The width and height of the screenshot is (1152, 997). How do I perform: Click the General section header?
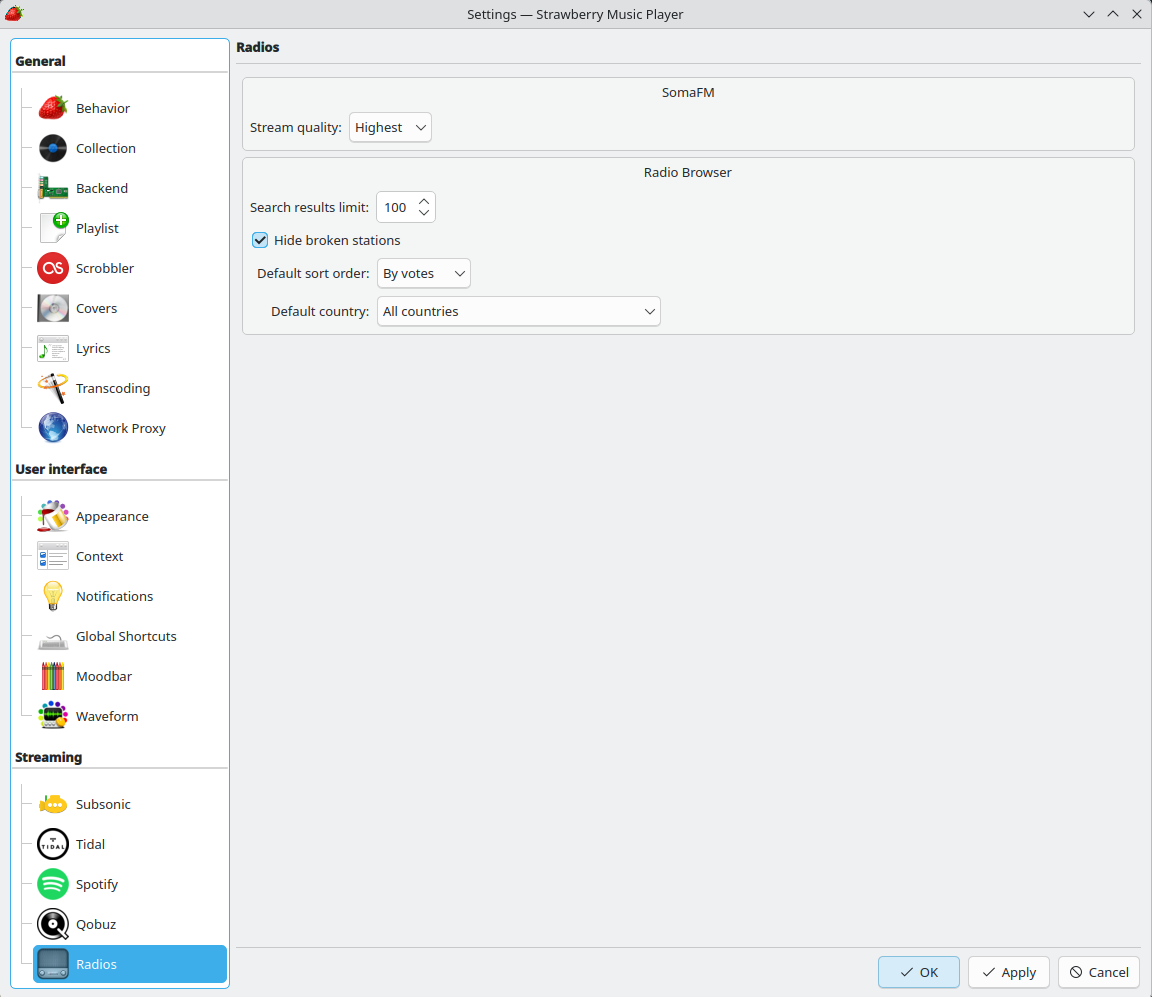[x=40, y=61]
